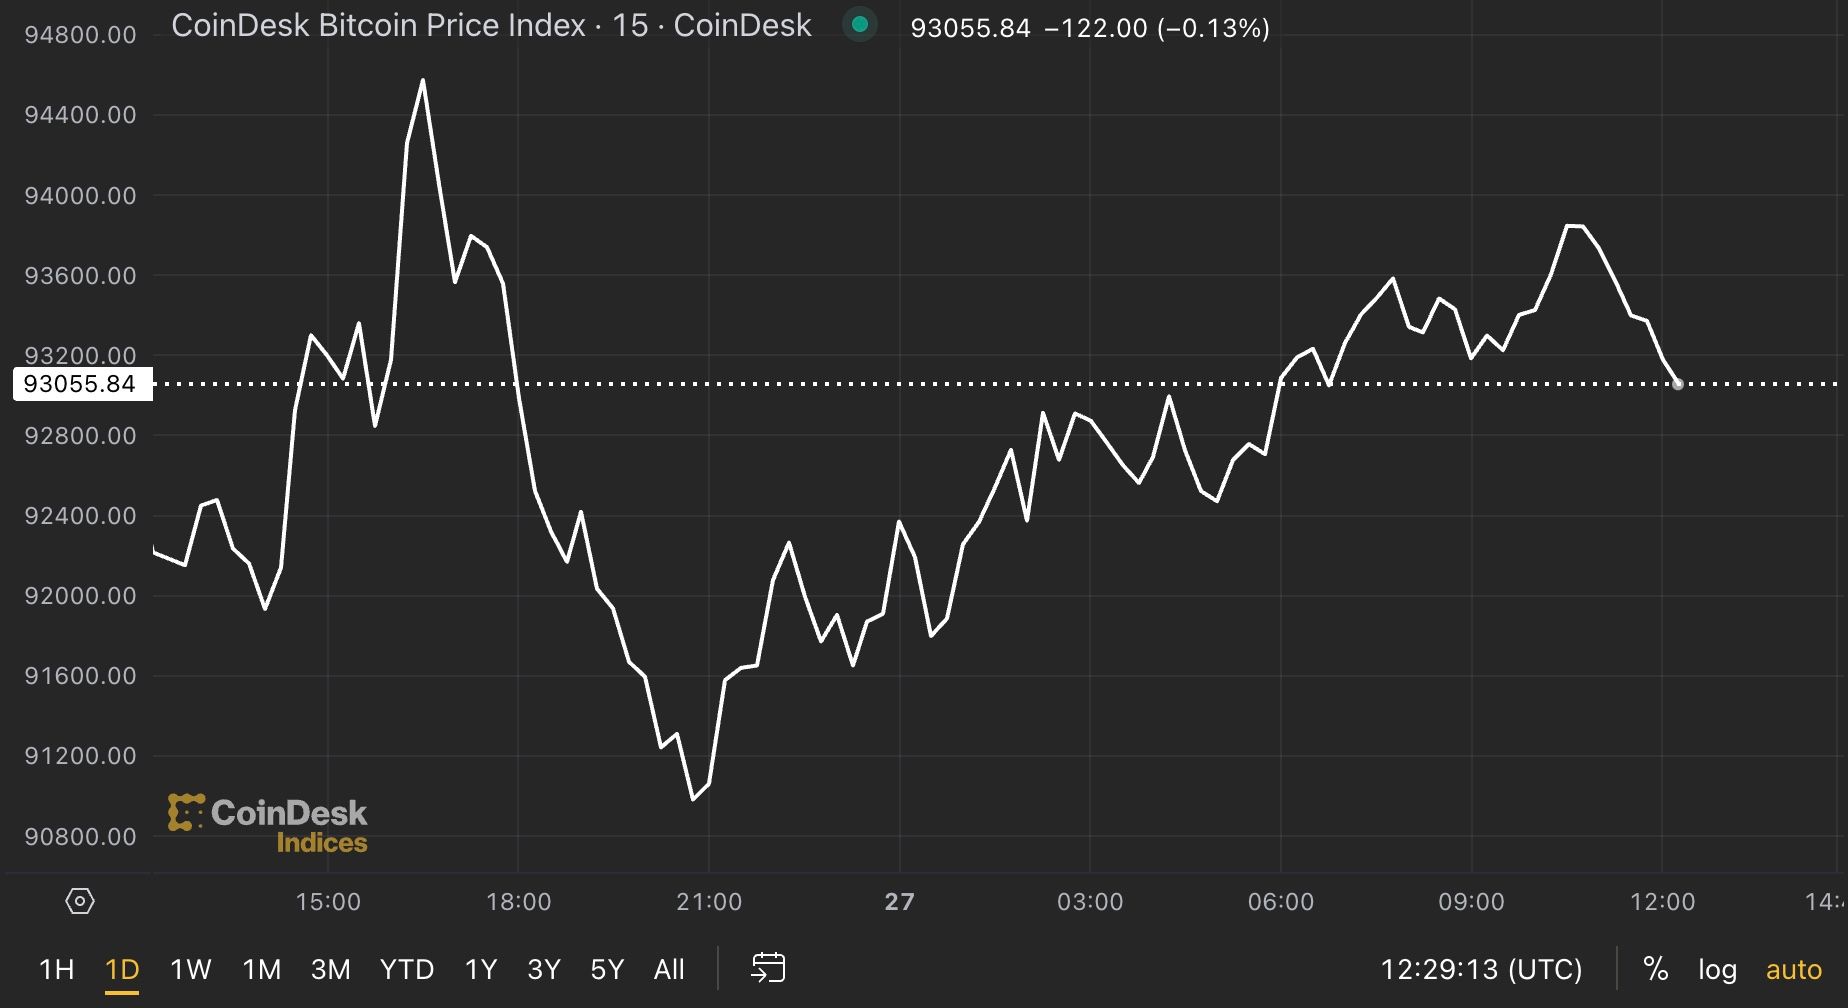Select the 5Y timeframe button

pos(605,968)
